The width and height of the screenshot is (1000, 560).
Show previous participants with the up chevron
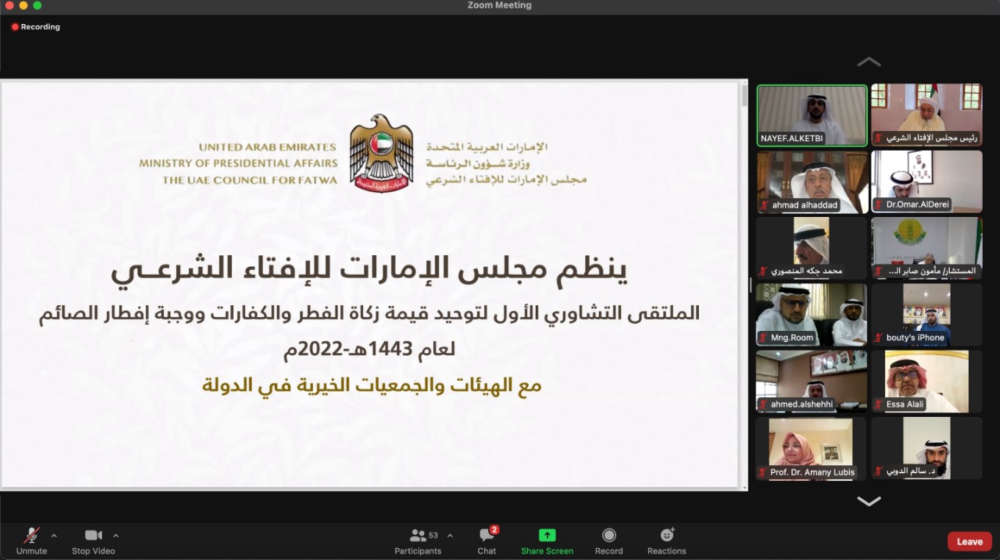coord(869,62)
